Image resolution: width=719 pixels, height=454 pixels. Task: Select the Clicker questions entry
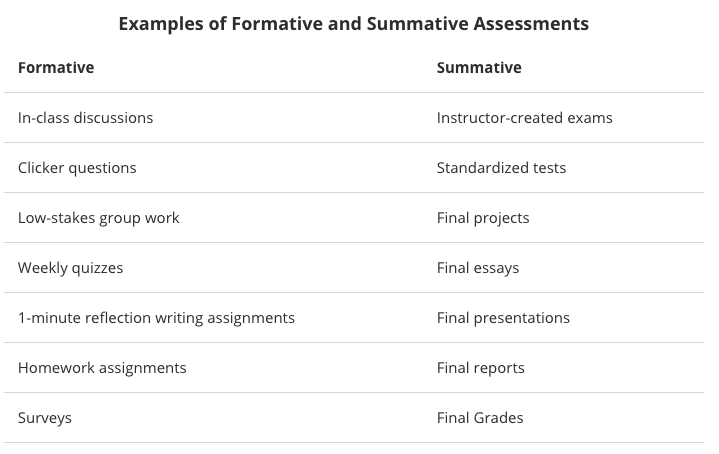point(77,168)
